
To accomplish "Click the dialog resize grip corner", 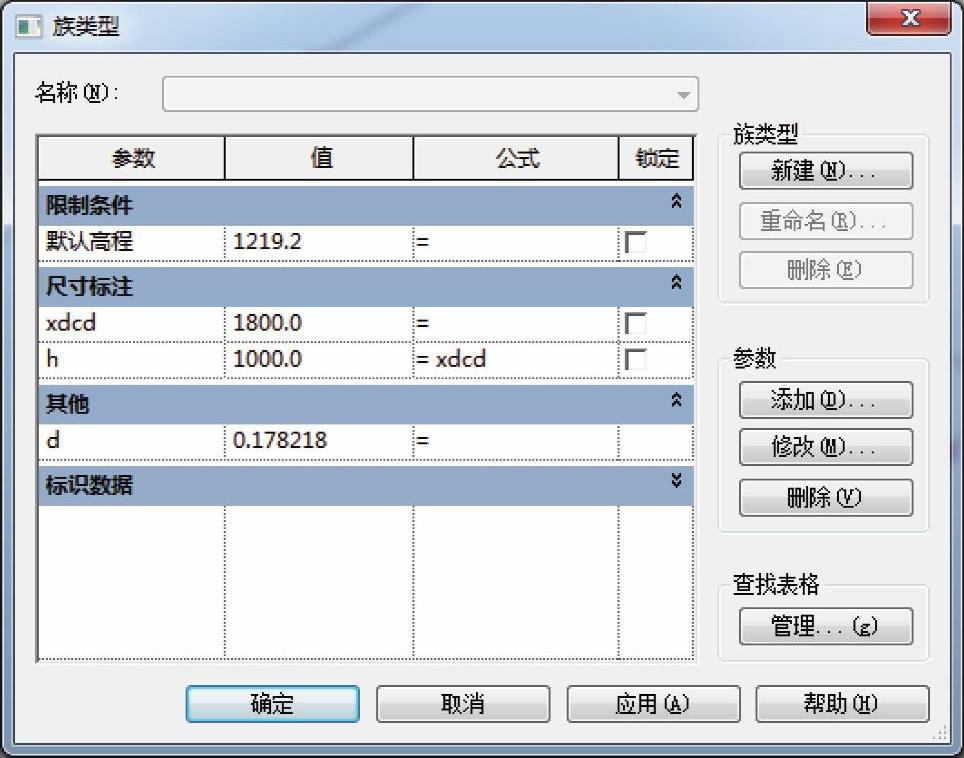I will coord(941,733).
